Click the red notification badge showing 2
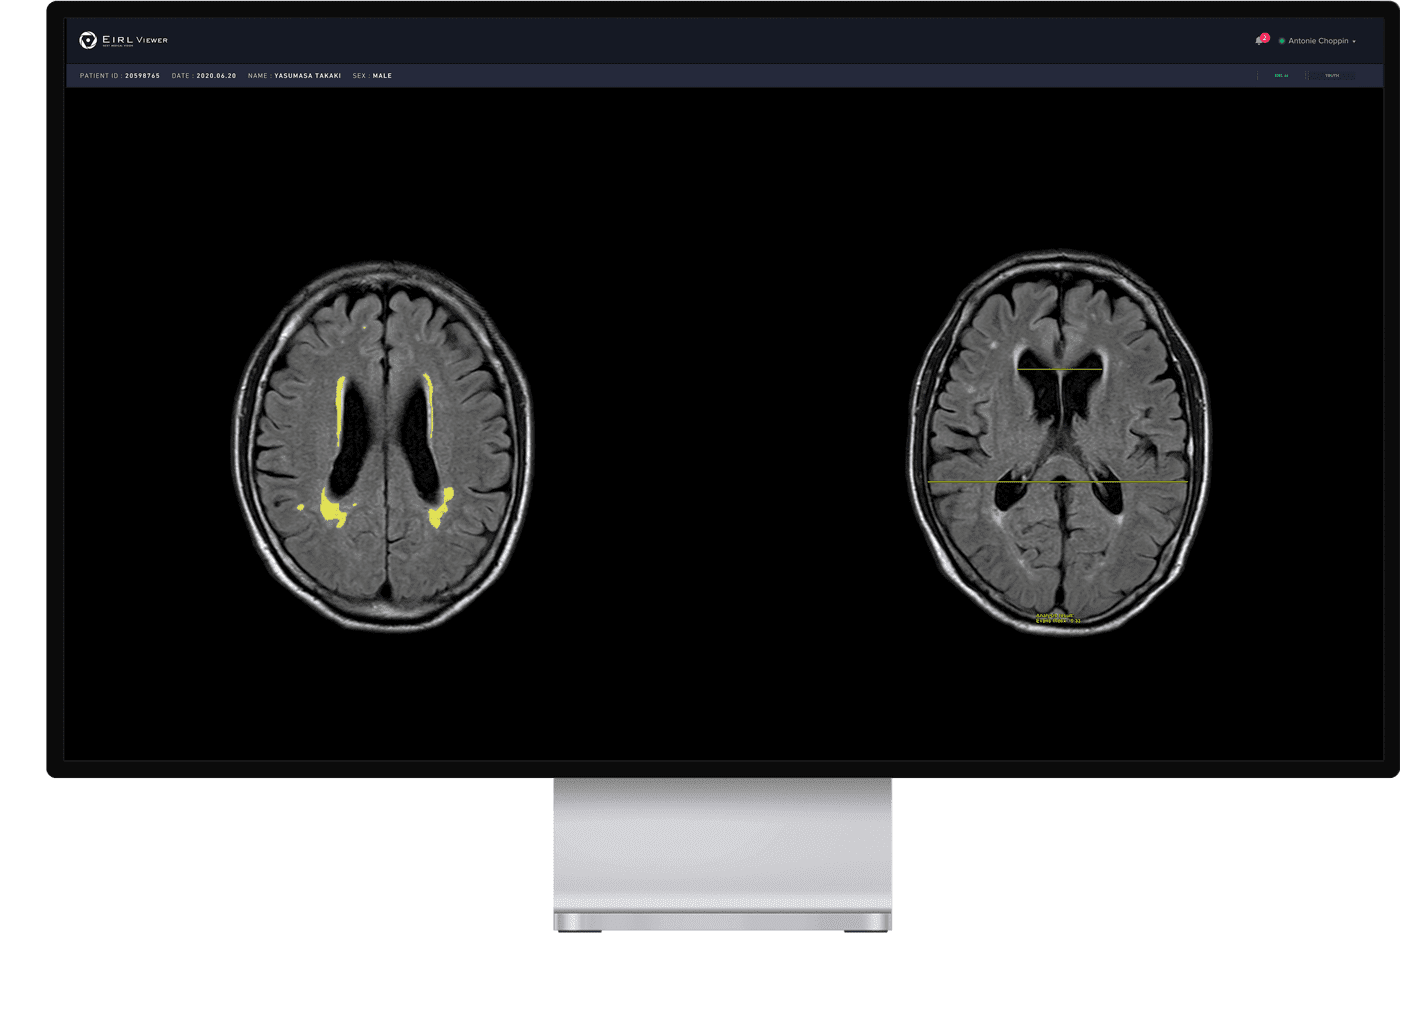Screen dimensions: 1415x1011 point(1264,36)
